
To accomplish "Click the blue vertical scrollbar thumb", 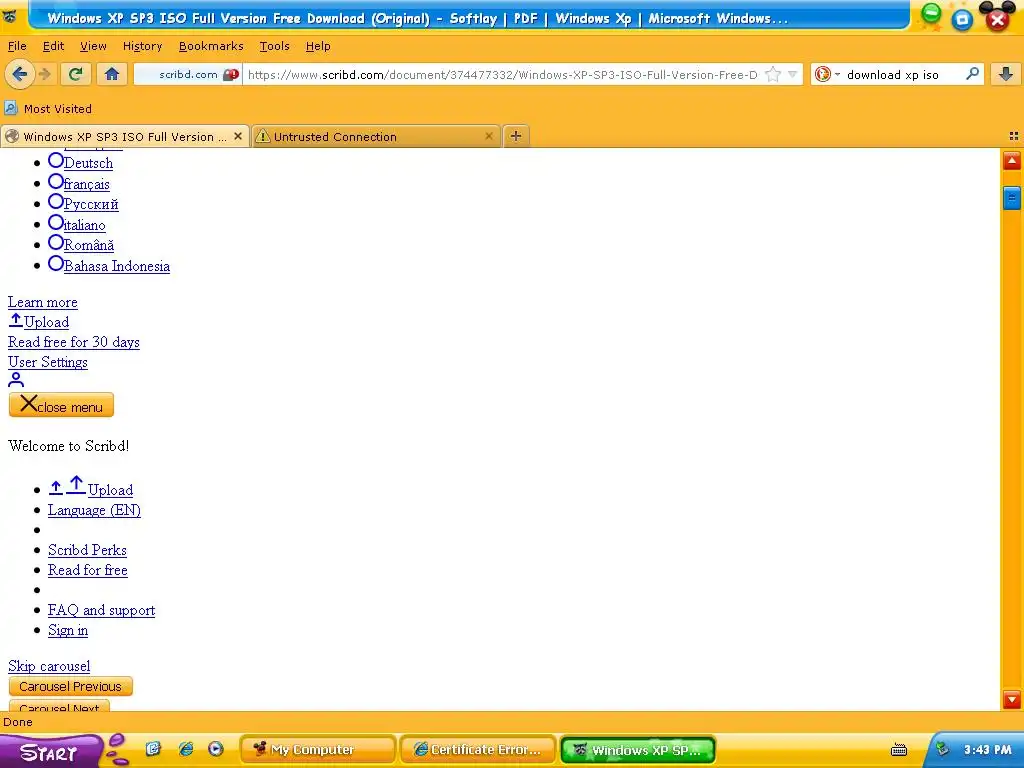I will [x=1012, y=197].
